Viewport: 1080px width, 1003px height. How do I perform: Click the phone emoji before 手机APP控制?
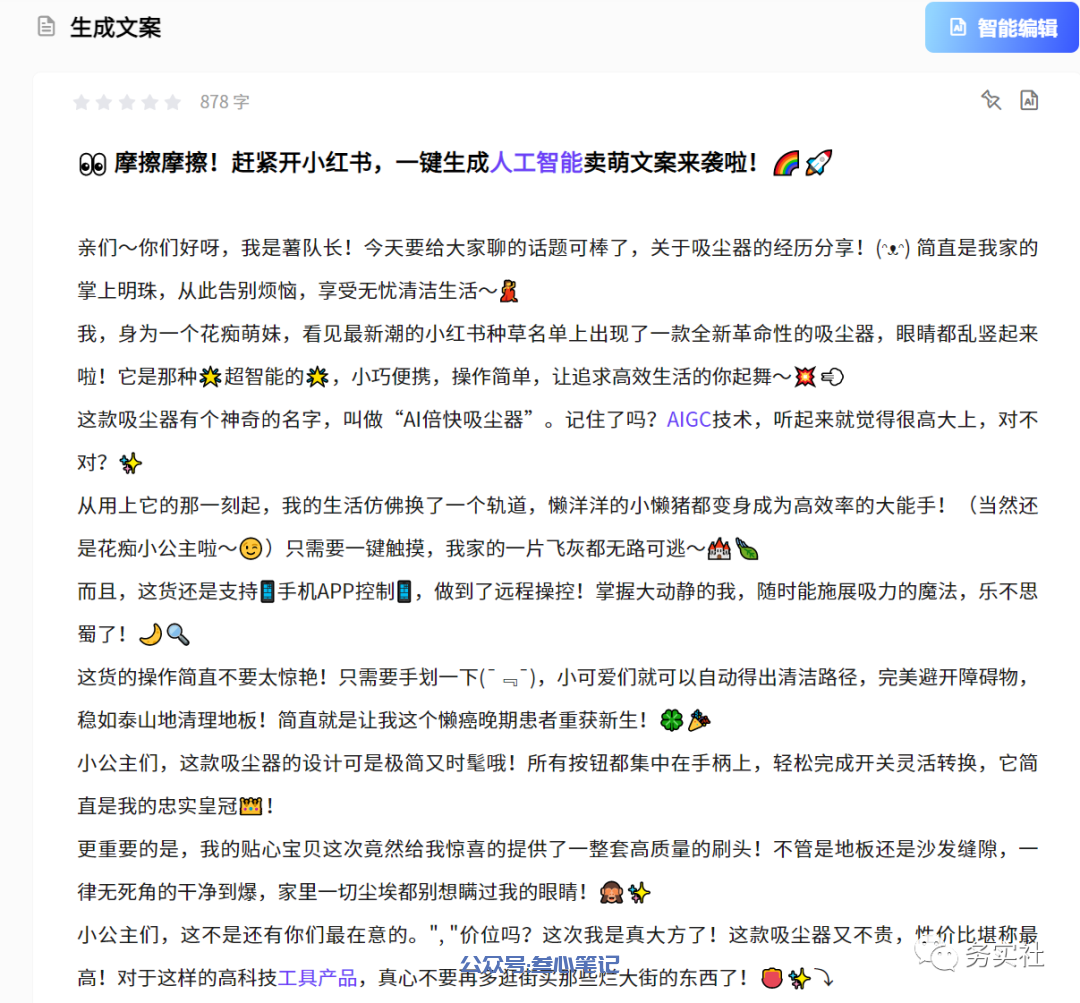tap(268, 592)
